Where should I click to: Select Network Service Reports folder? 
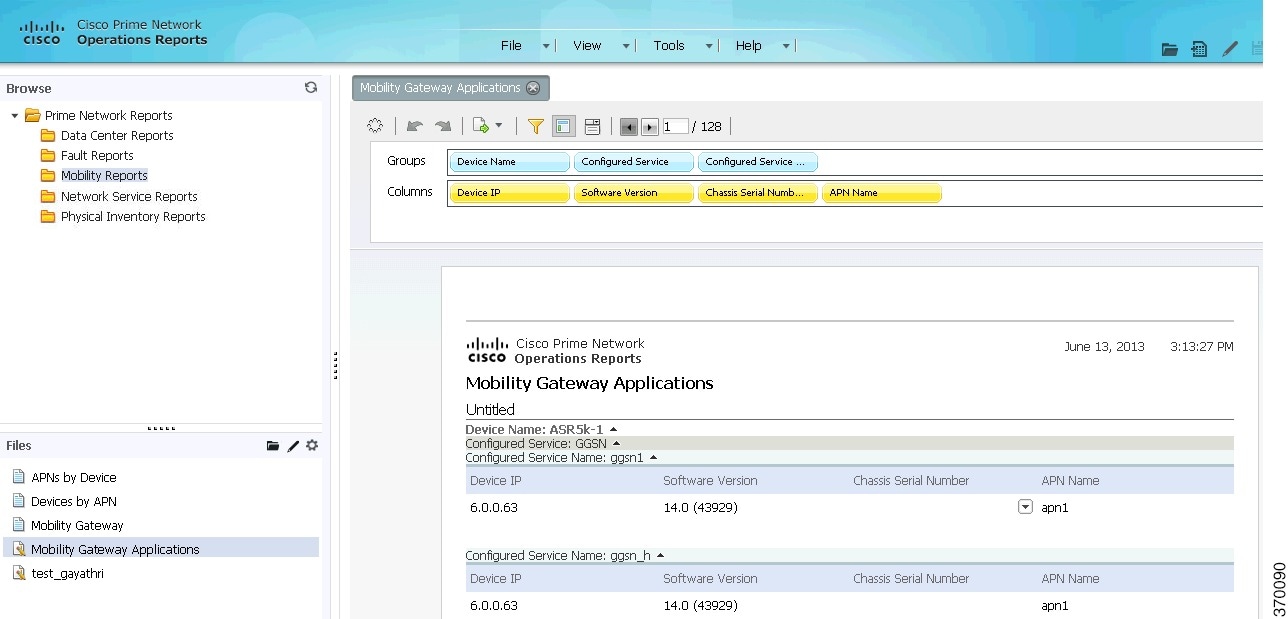[129, 197]
